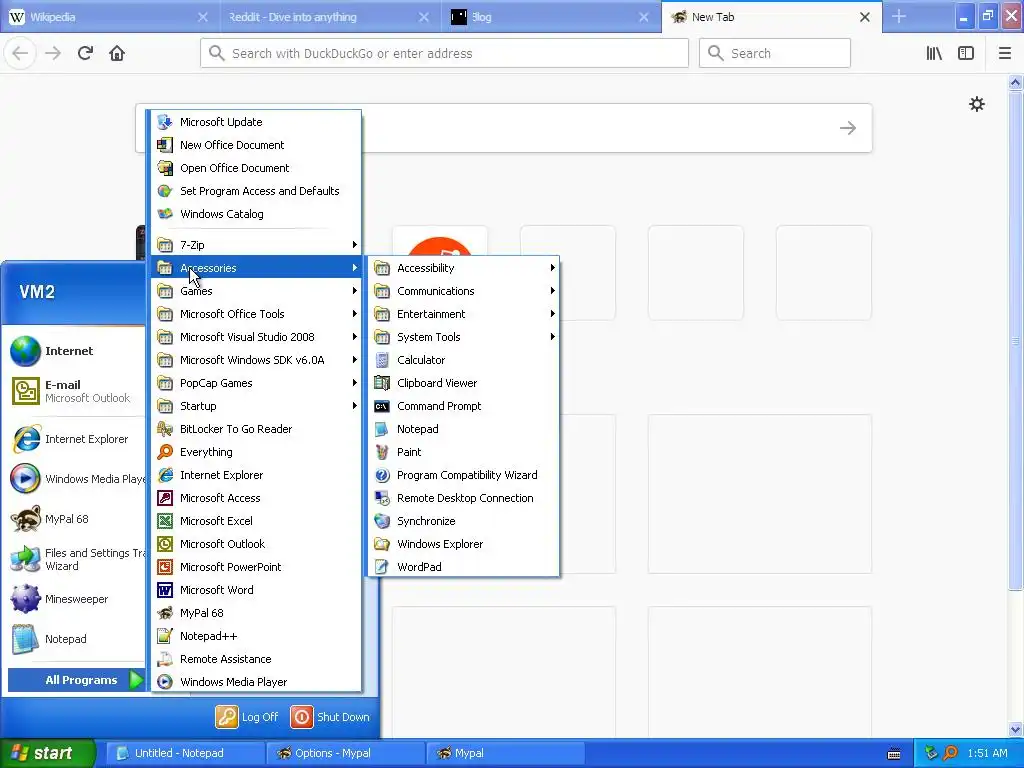Reload the current browser page
The image size is (1024, 768).
[x=85, y=54]
